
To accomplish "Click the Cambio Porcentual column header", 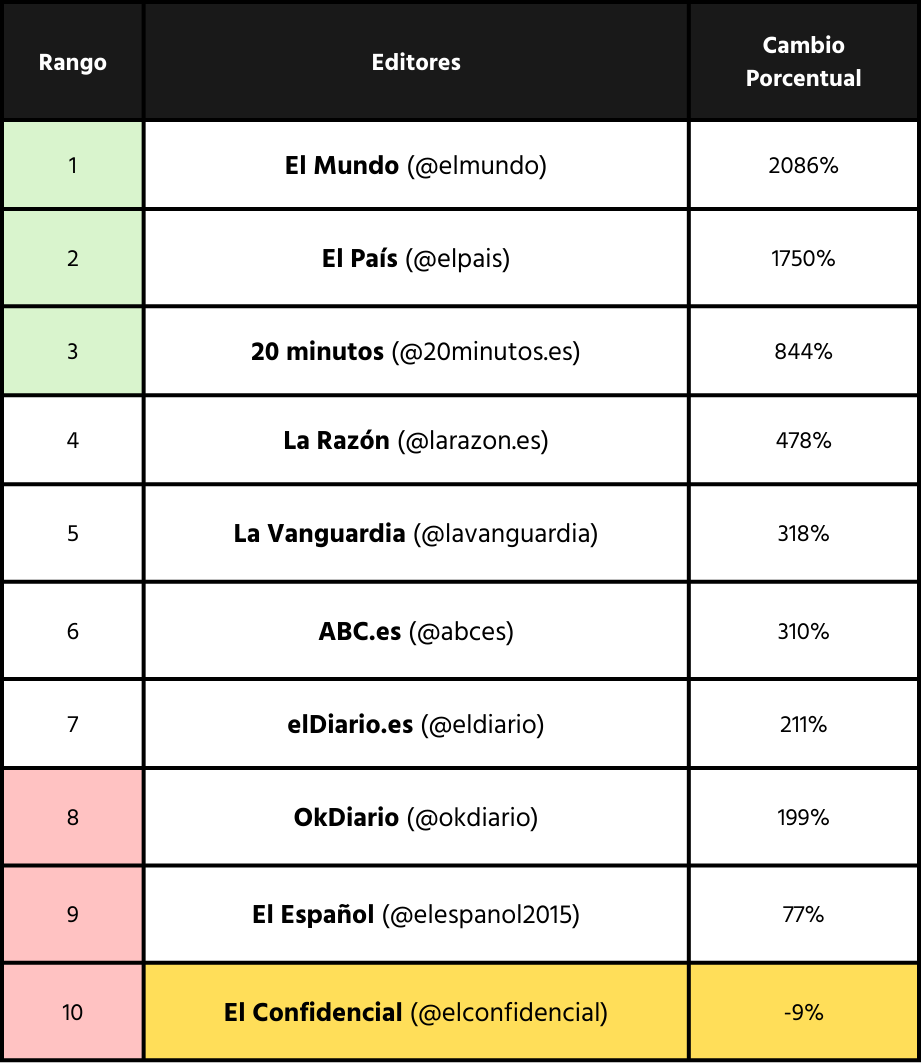I will pos(803,62).
